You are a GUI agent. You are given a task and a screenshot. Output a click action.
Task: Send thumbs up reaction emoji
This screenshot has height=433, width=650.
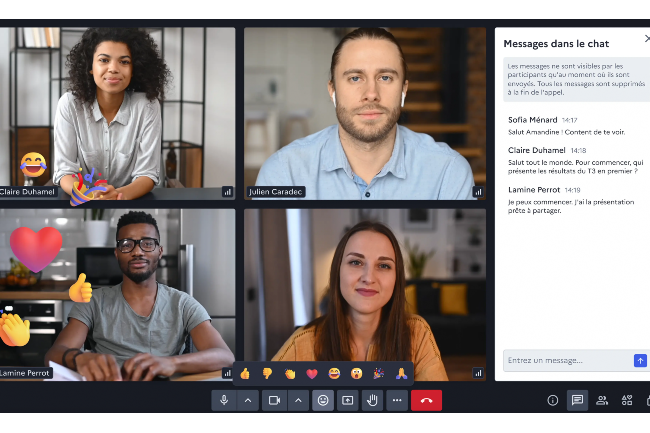(245, 373)
